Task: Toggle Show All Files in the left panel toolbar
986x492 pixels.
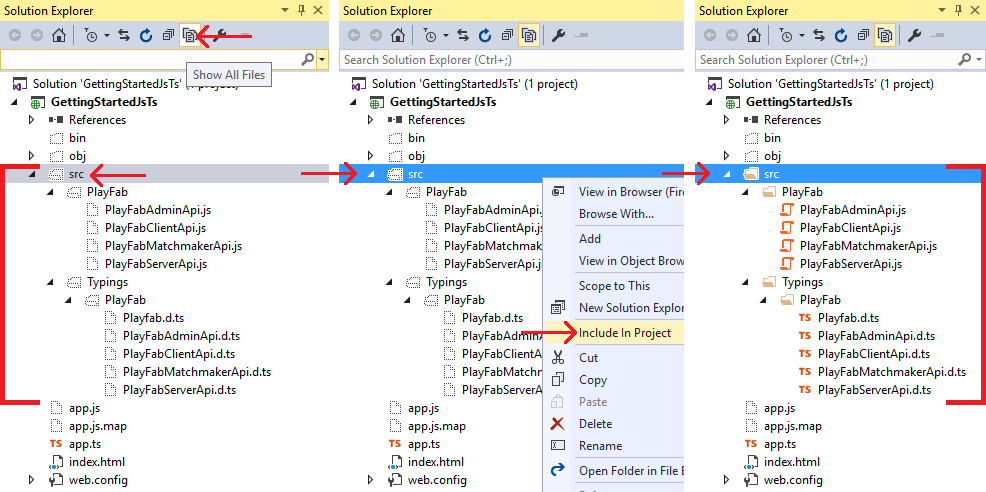Action: tap(188, 36)
